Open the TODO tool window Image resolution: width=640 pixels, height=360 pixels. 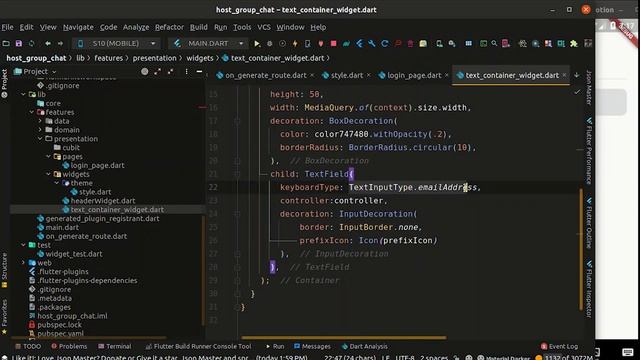click(28, 346)
